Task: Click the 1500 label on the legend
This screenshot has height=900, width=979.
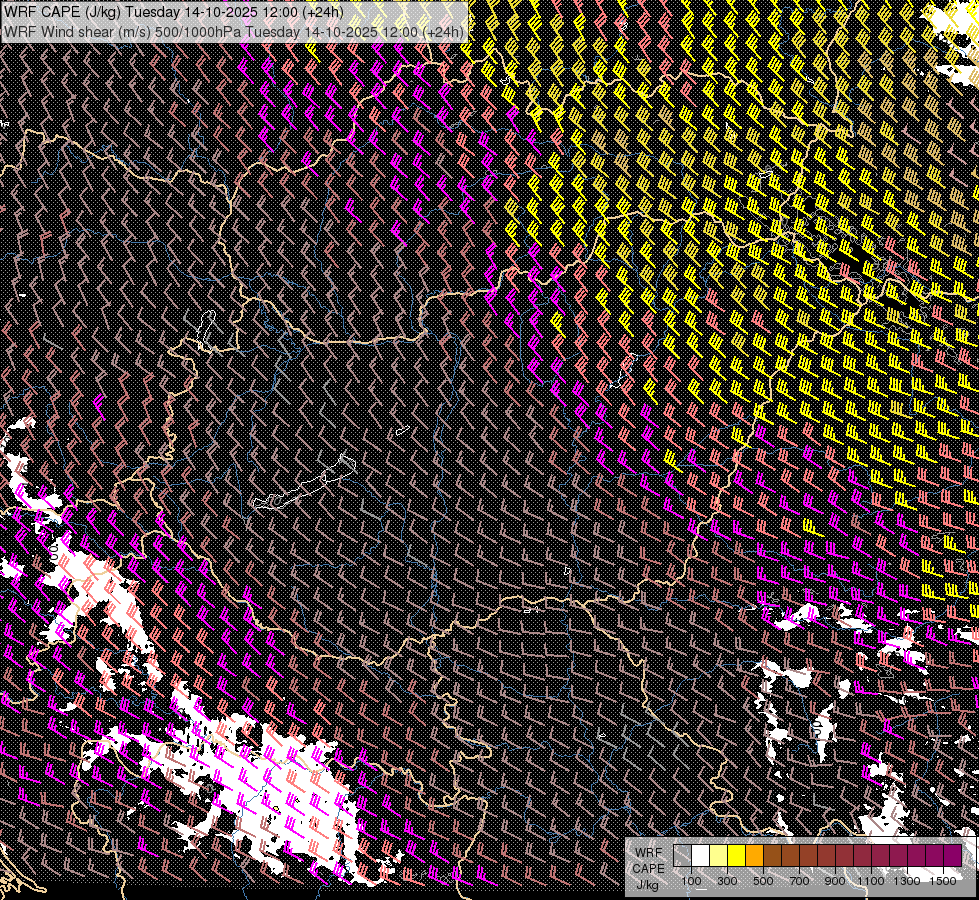Action: coord(943,881)
